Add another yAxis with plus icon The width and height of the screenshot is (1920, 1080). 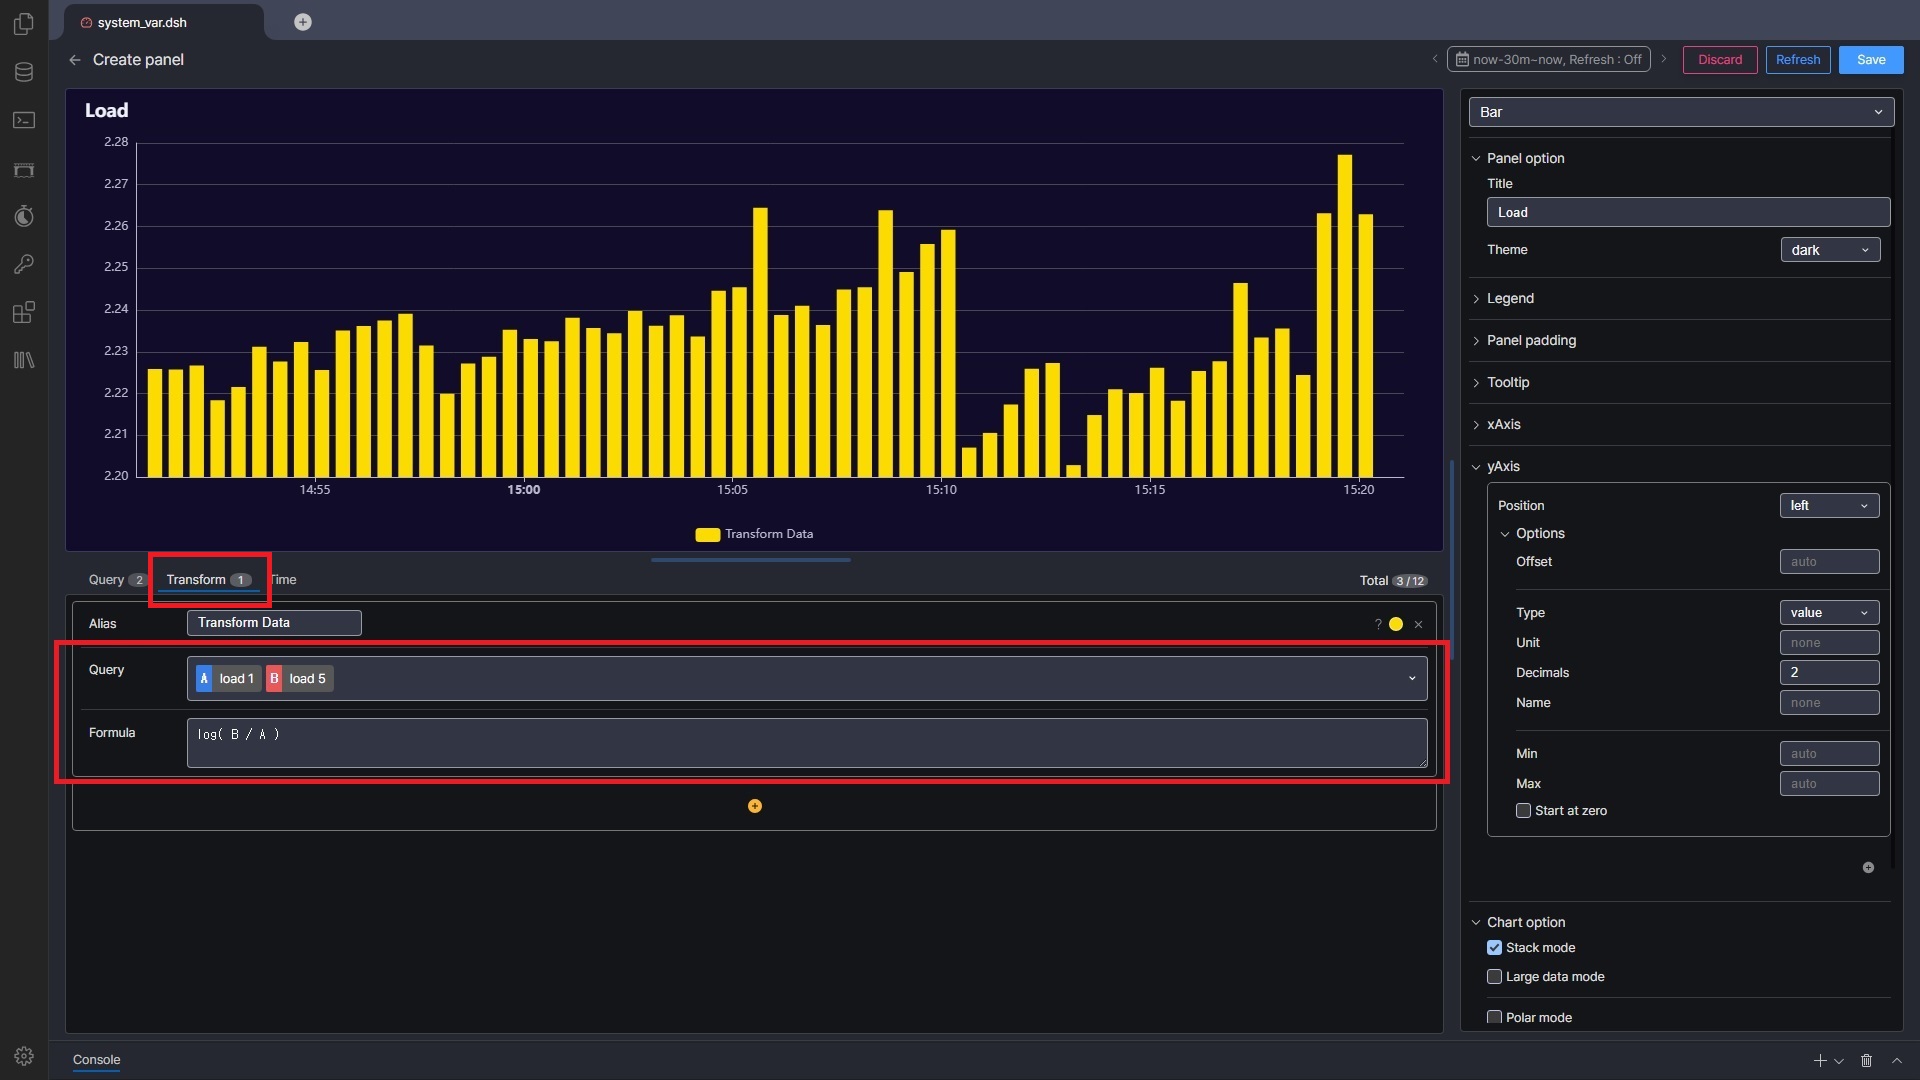tap(1868, 868)
